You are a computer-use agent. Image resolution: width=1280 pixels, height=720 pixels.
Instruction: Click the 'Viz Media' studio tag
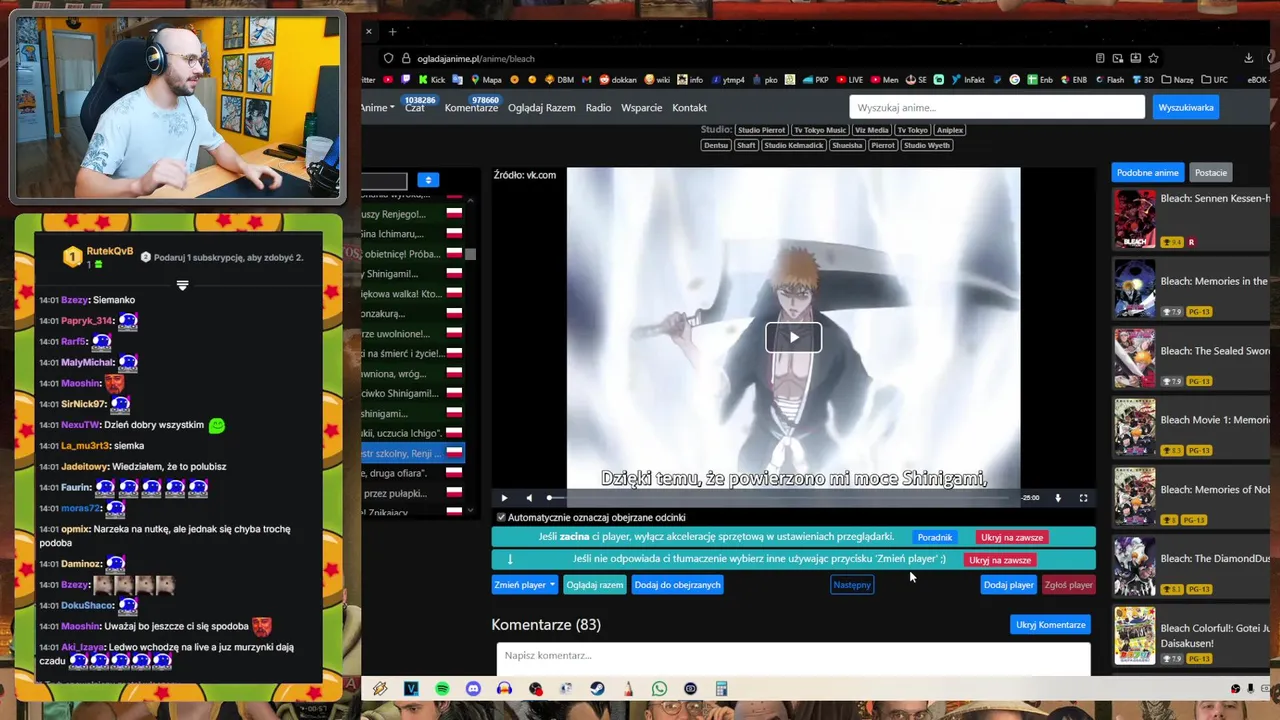pos(871,130)
